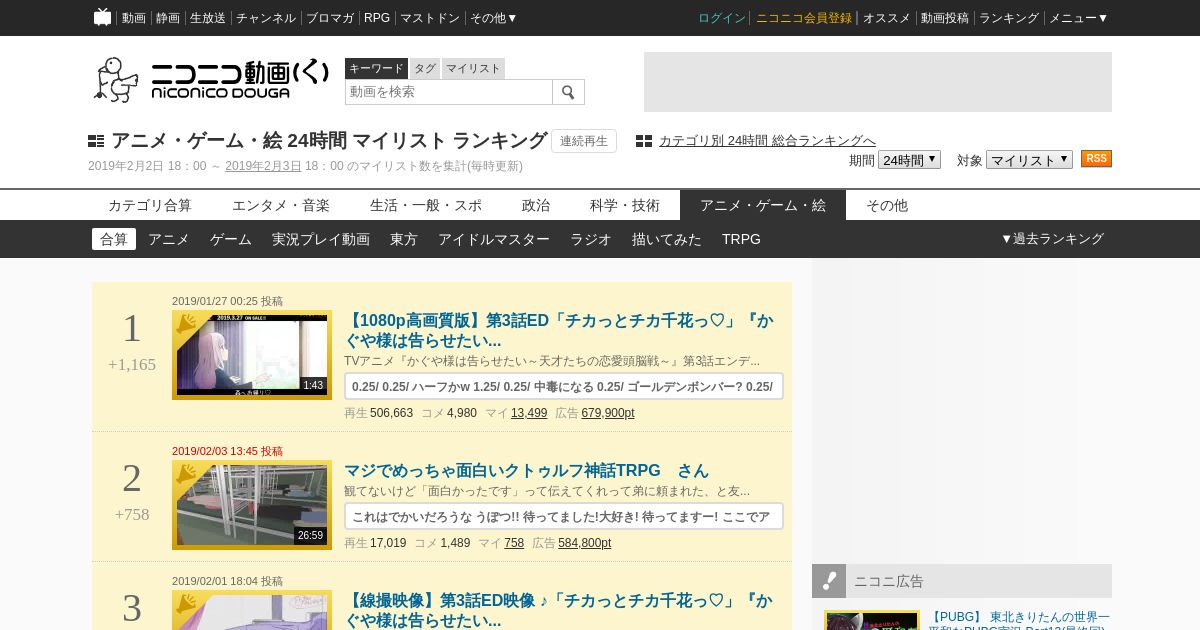Select the キーワード search mode
The width and height of the screenshot is (1200, 630).
(376, 68)
